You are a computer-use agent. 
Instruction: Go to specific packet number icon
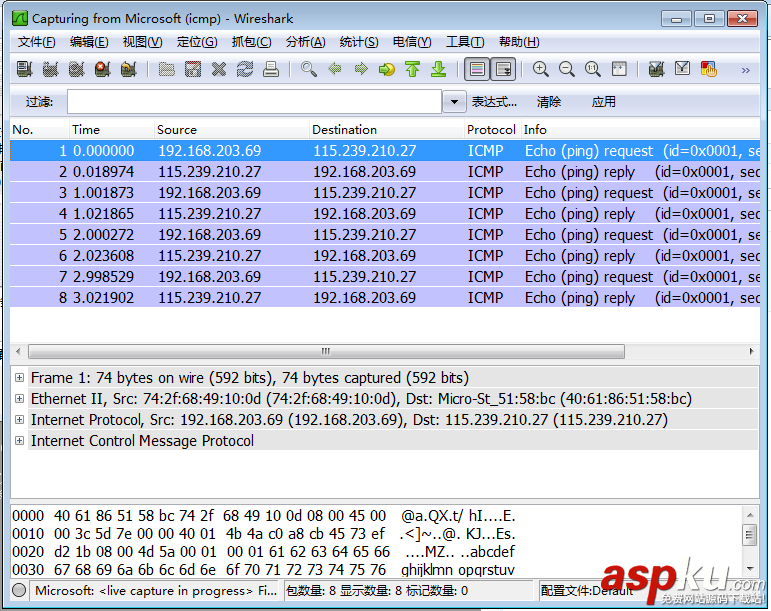387,69
